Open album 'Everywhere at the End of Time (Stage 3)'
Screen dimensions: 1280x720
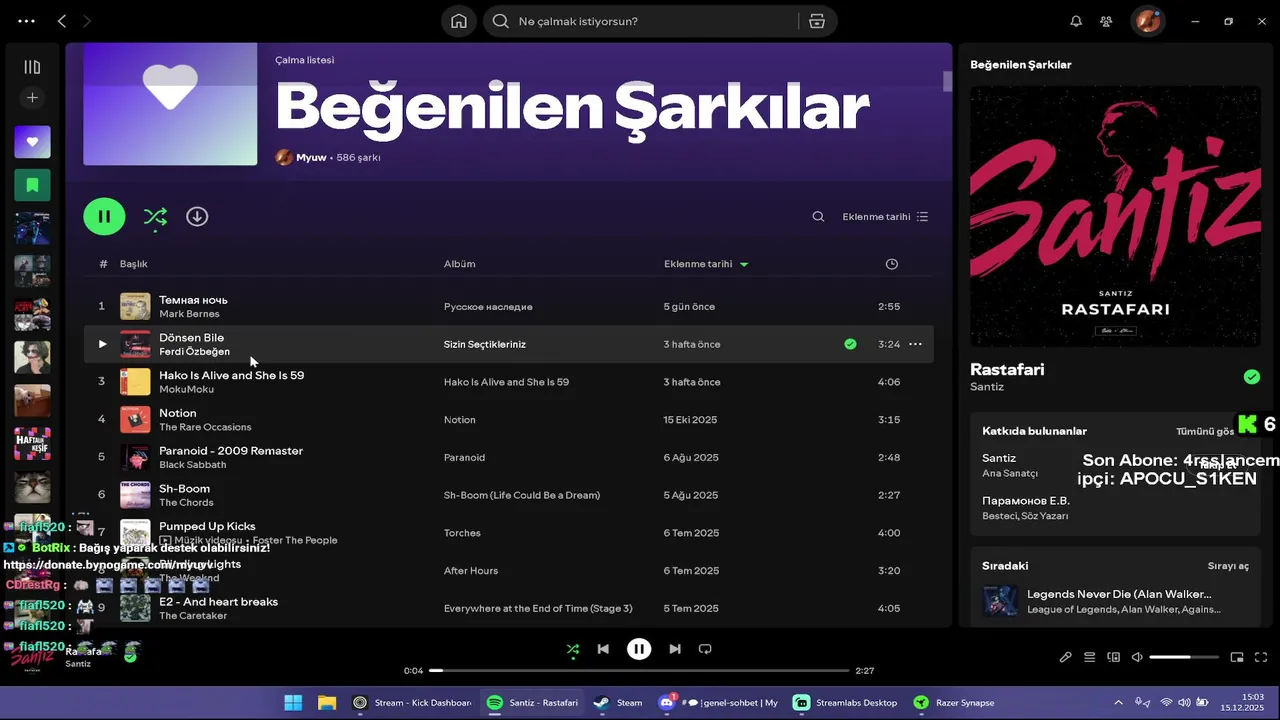click(538, 608)
